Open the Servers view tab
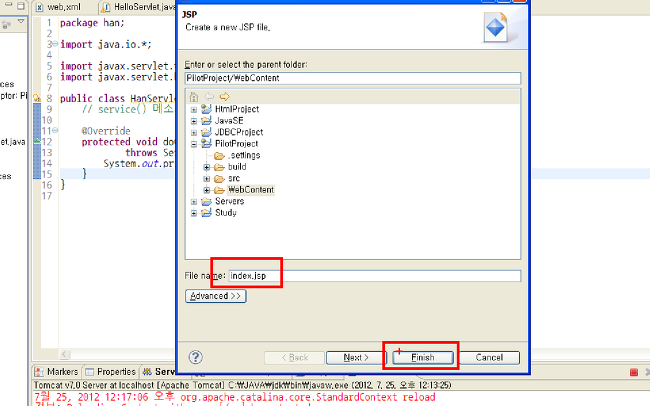This screenshot has height=406, width=650. coord(159,372)
